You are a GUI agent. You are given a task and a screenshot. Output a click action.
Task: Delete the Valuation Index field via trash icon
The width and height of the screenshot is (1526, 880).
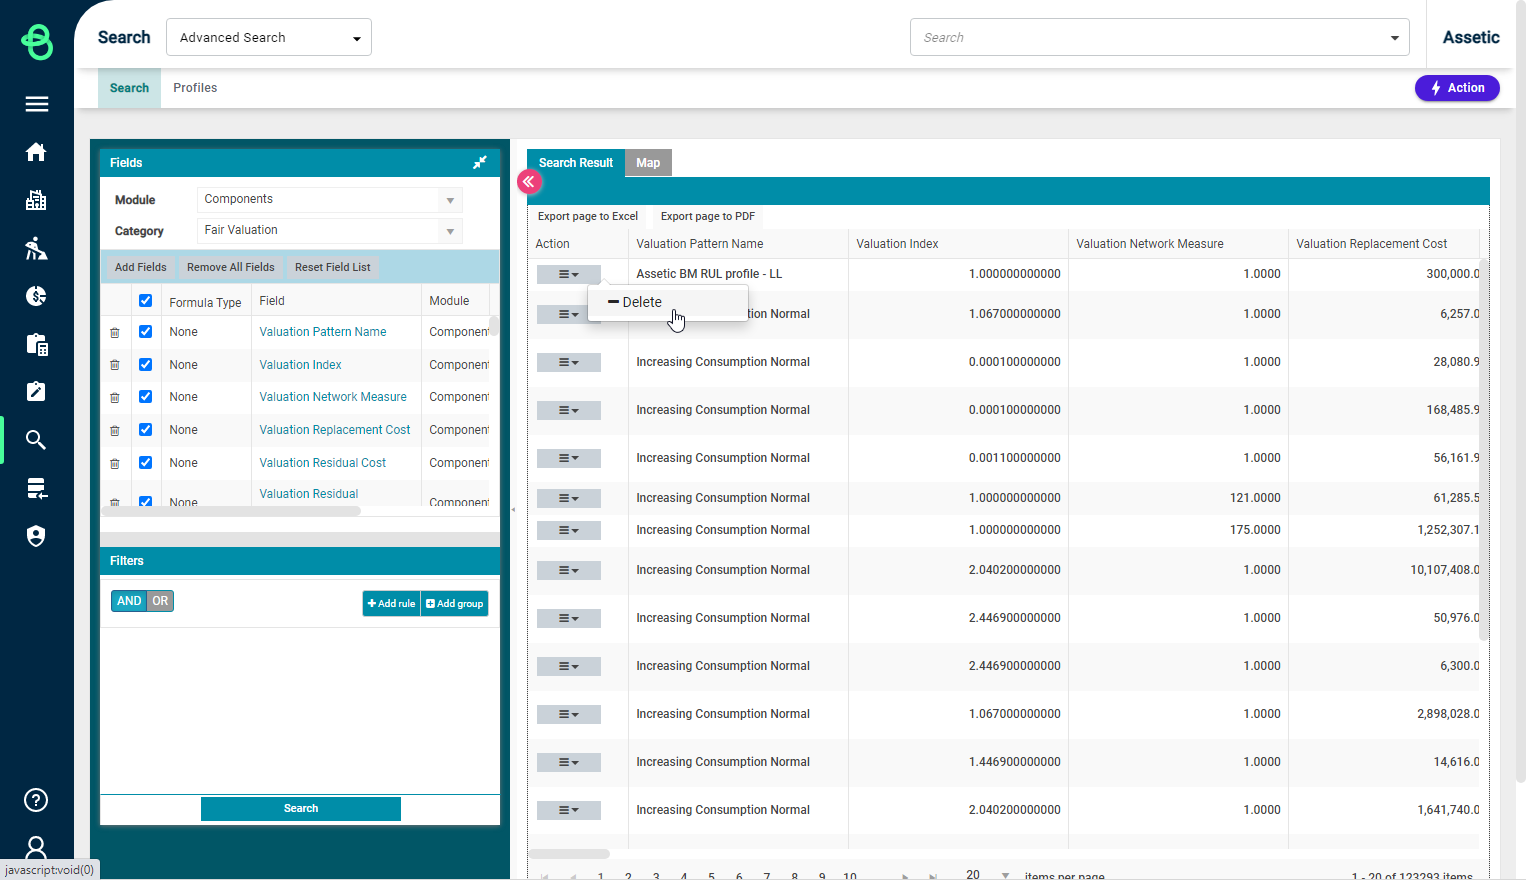point(115,365)
